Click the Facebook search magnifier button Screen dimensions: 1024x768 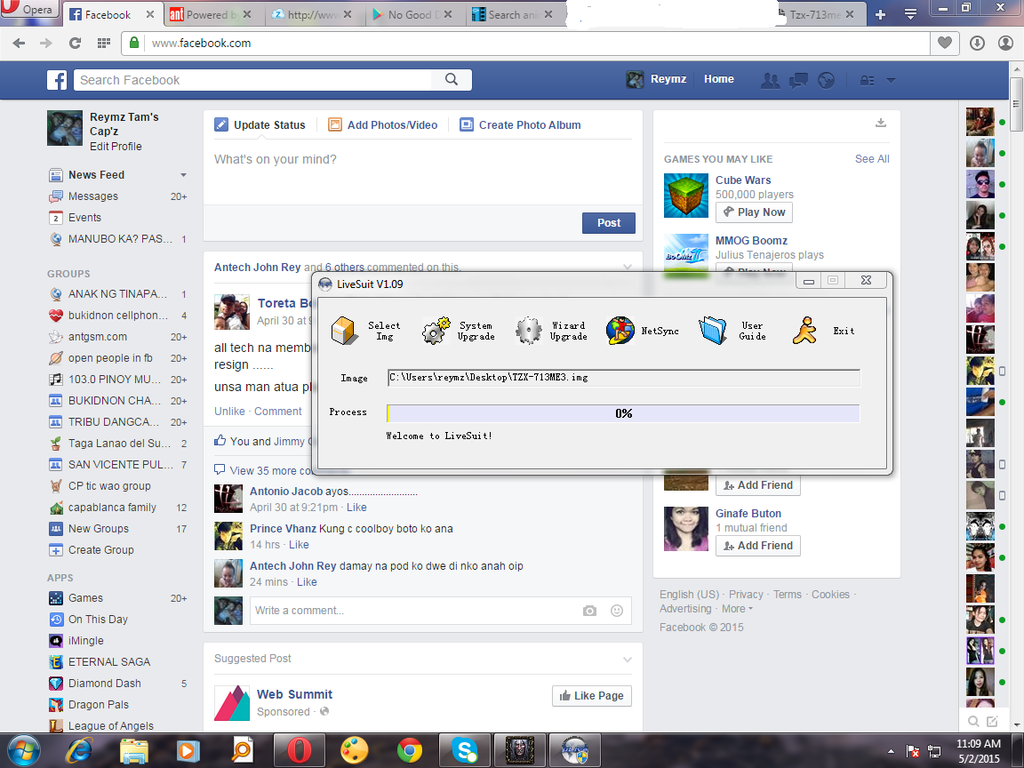[x=451, y=80]
